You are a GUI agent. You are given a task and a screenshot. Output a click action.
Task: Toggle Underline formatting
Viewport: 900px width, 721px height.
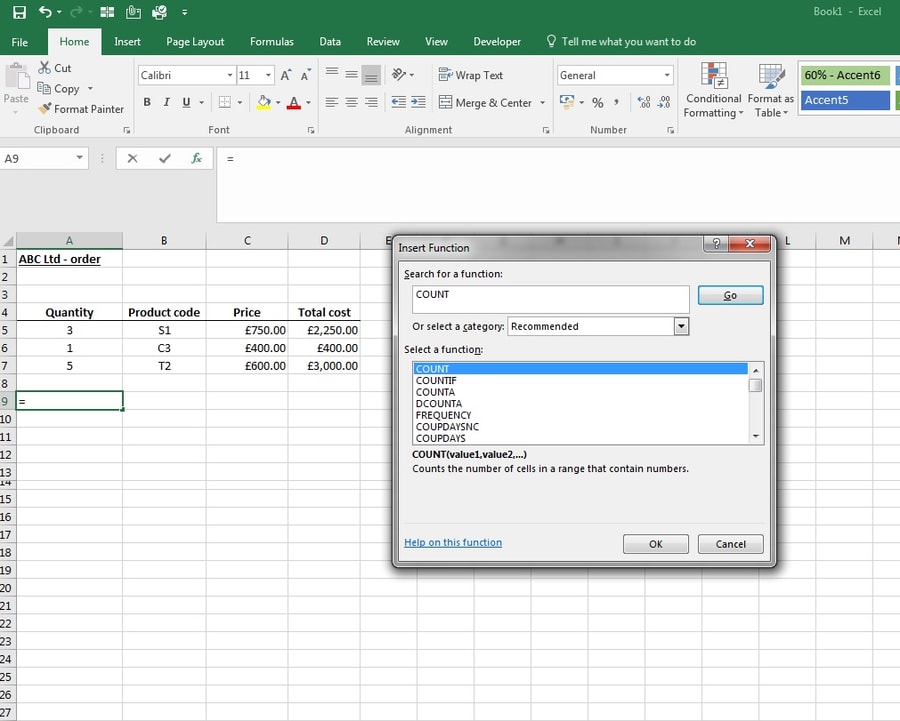click(x=186, y=102)
